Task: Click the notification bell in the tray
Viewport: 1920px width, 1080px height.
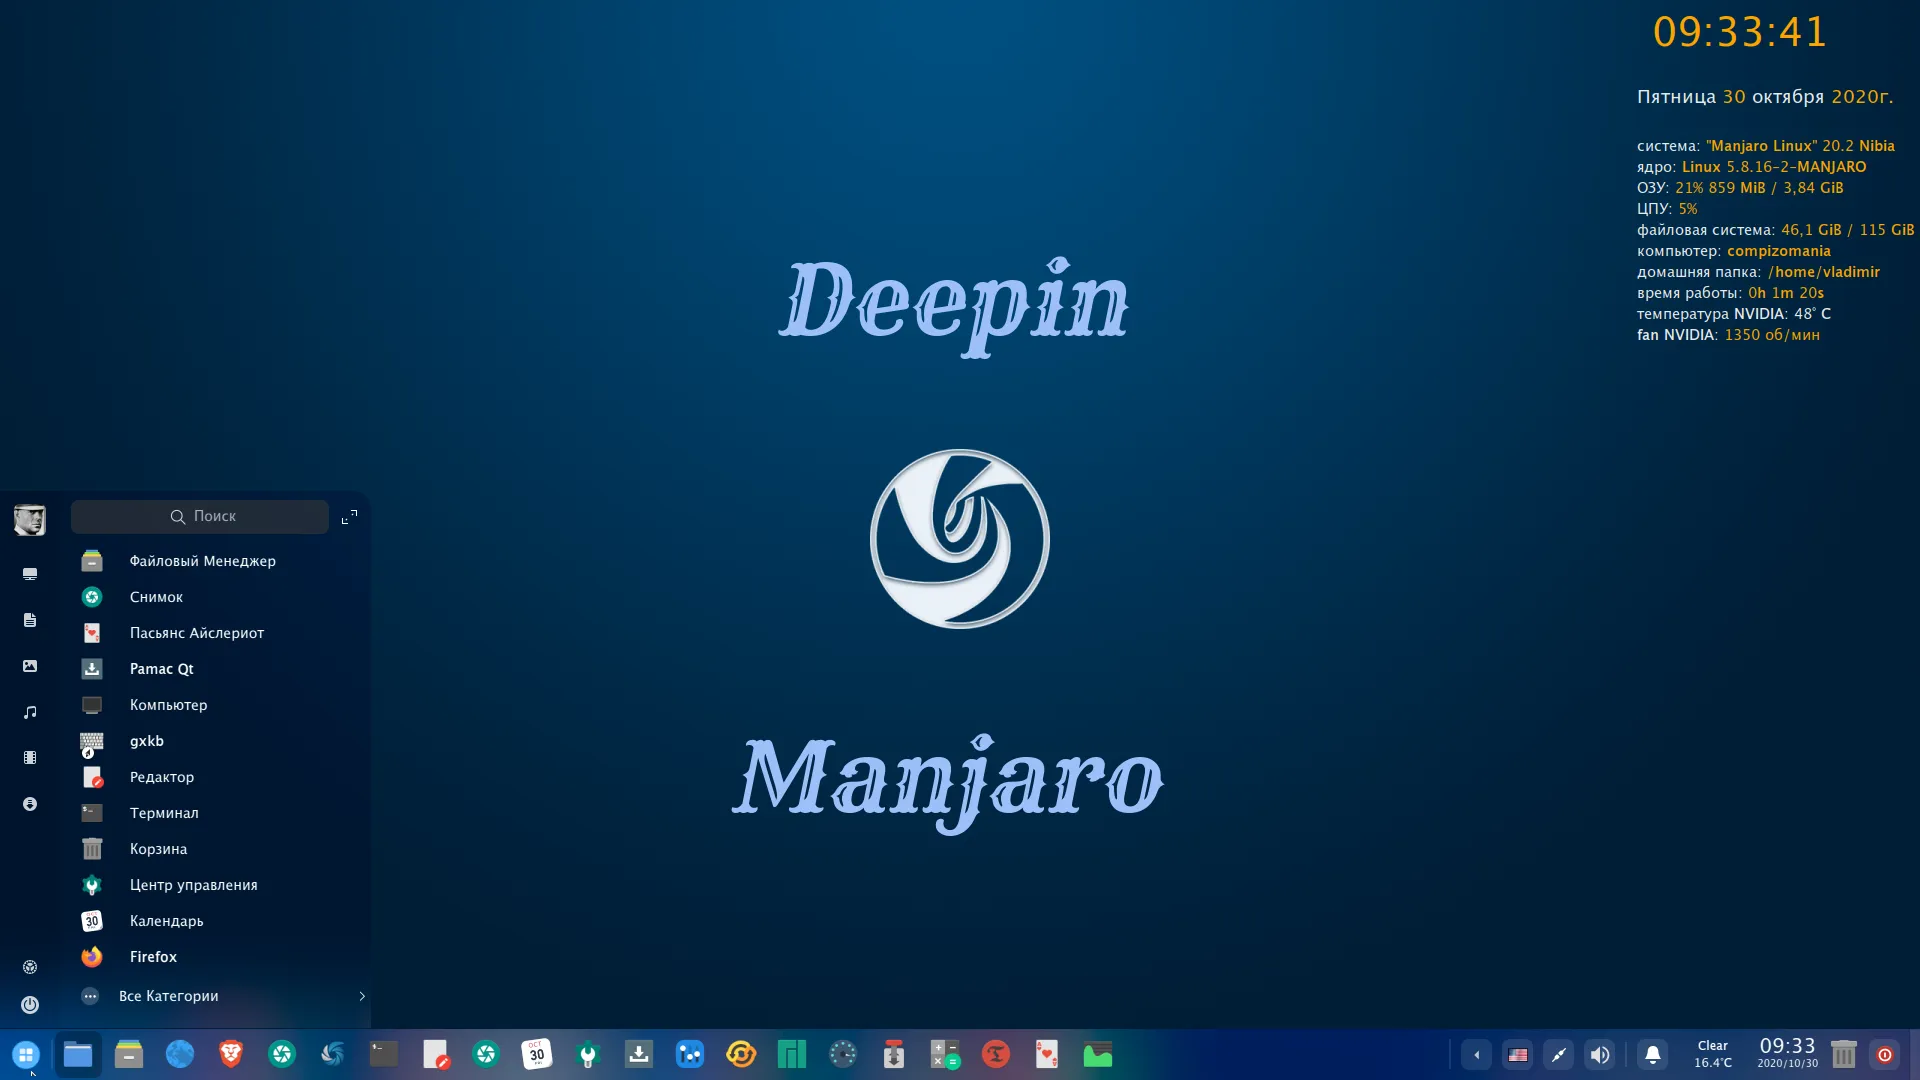Action: [1653, 1055]
